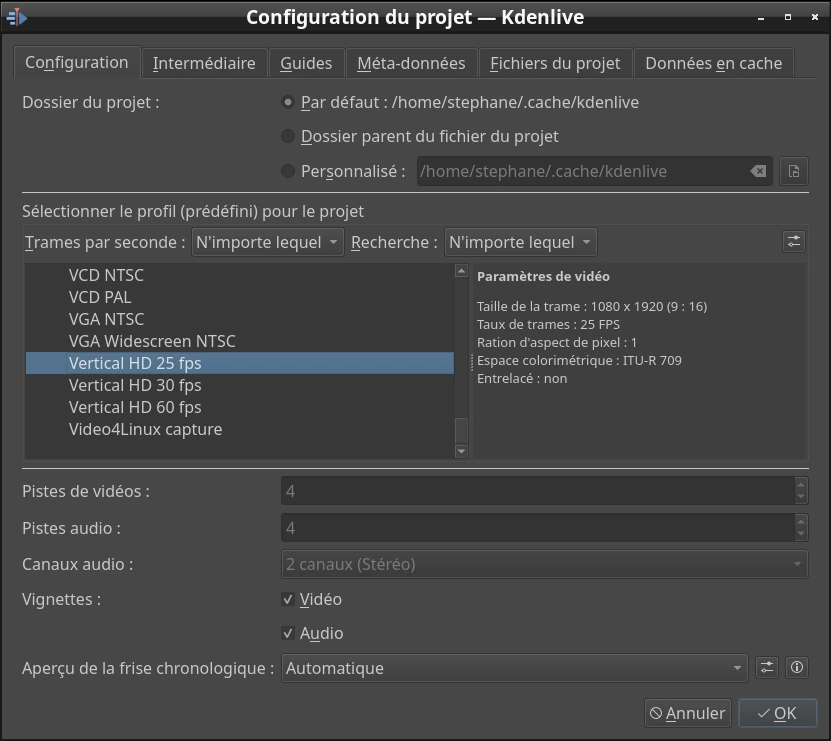
Task: Open profile management settings icon
Action: click(793, 242)
